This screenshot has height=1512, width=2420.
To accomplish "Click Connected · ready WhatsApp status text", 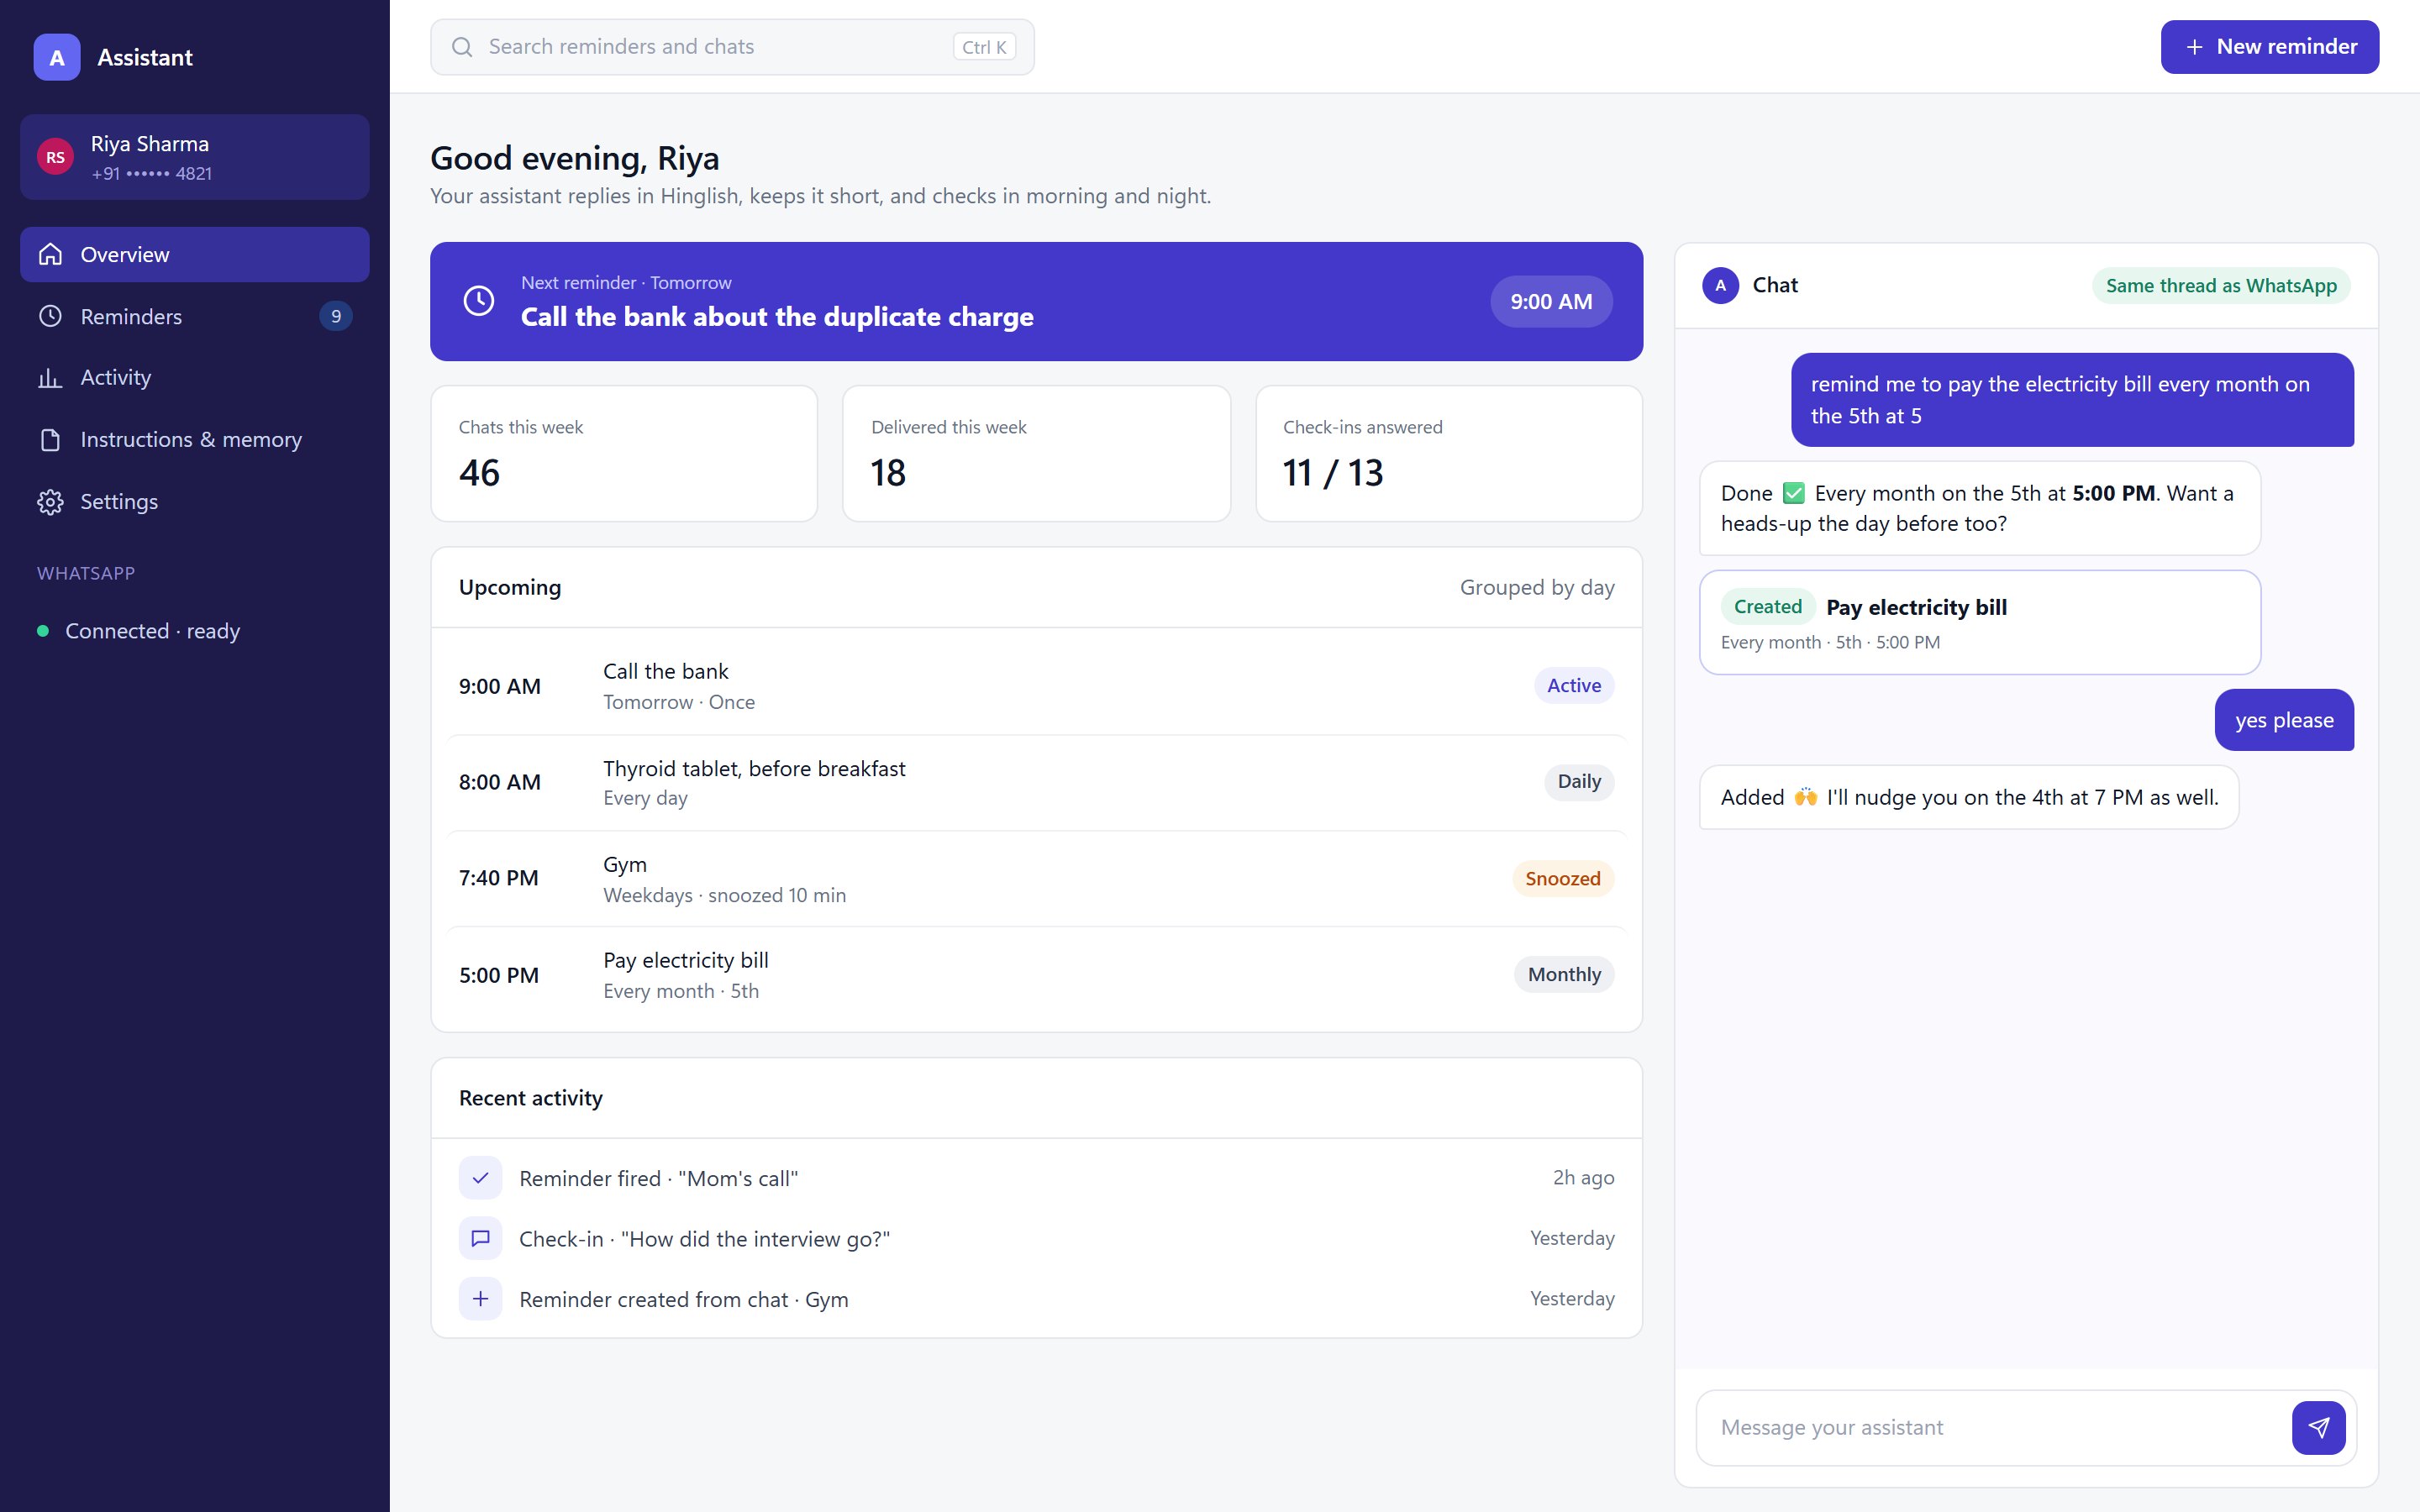I will [153, 631].
